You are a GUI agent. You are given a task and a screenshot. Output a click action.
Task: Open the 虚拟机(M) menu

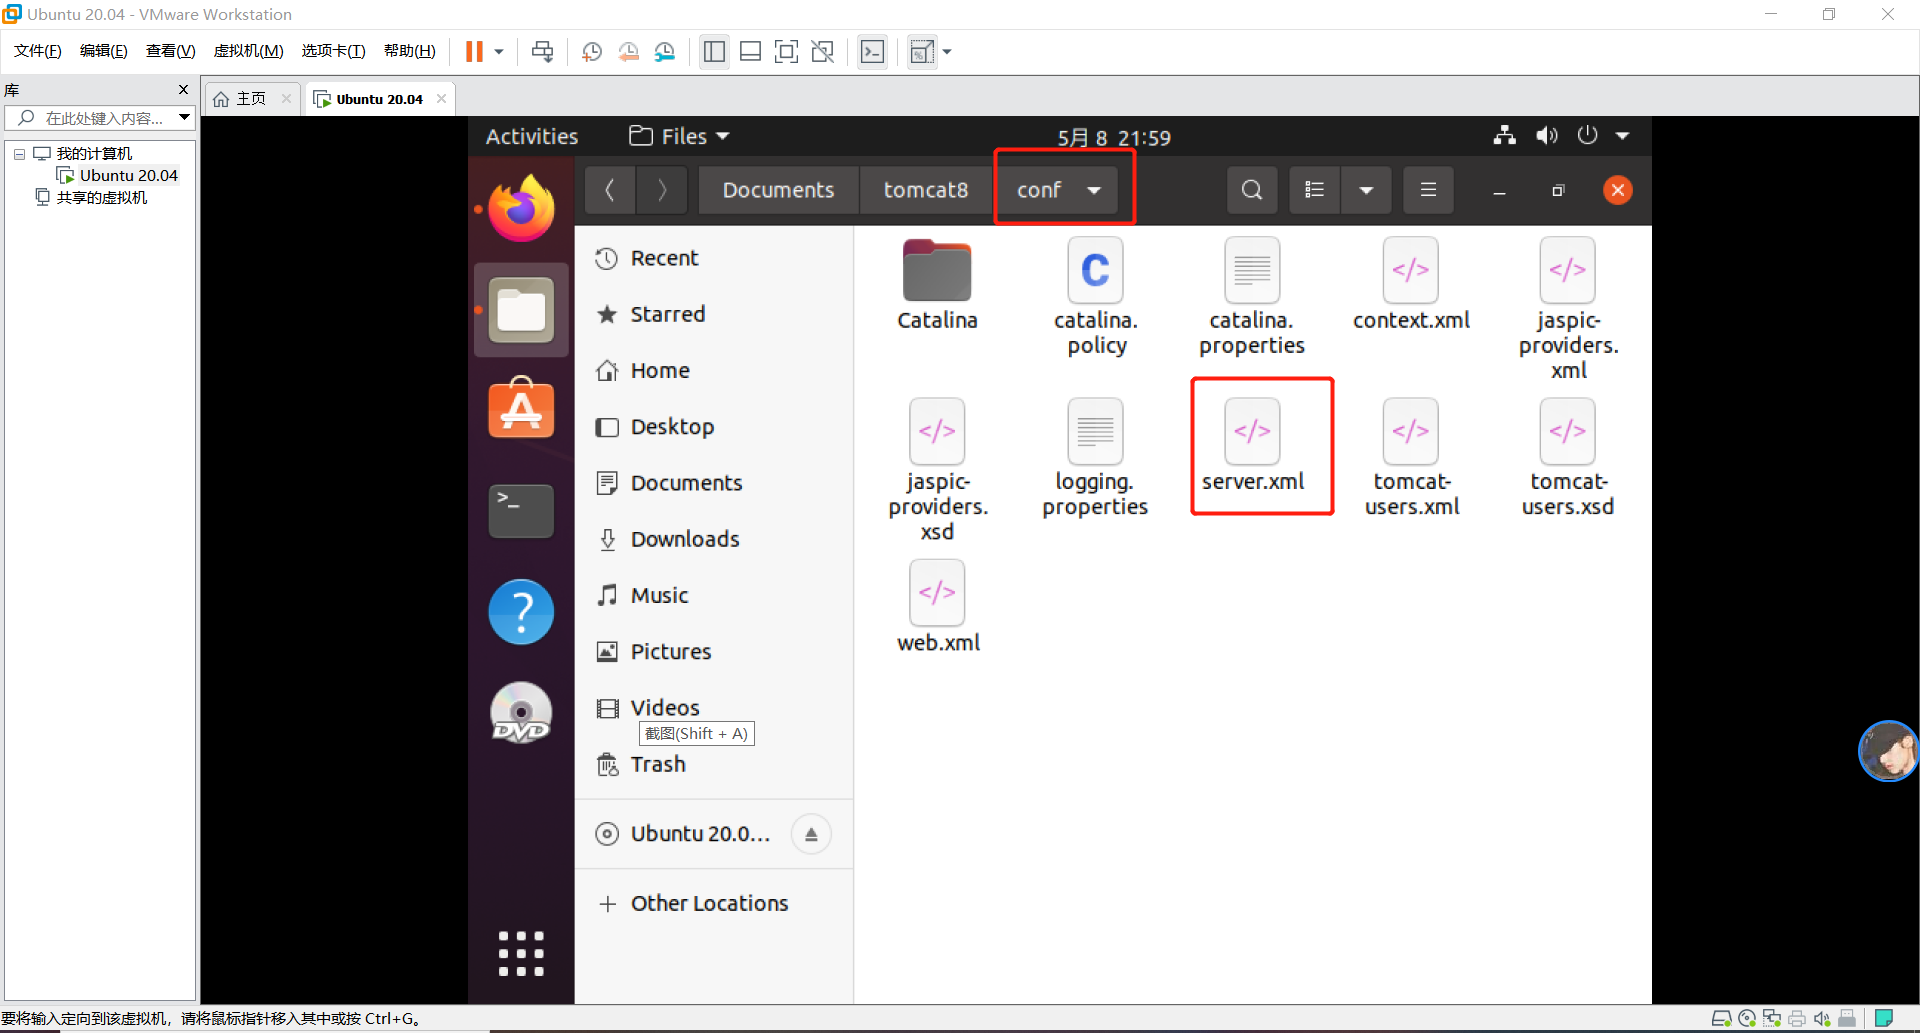point(248,51)
